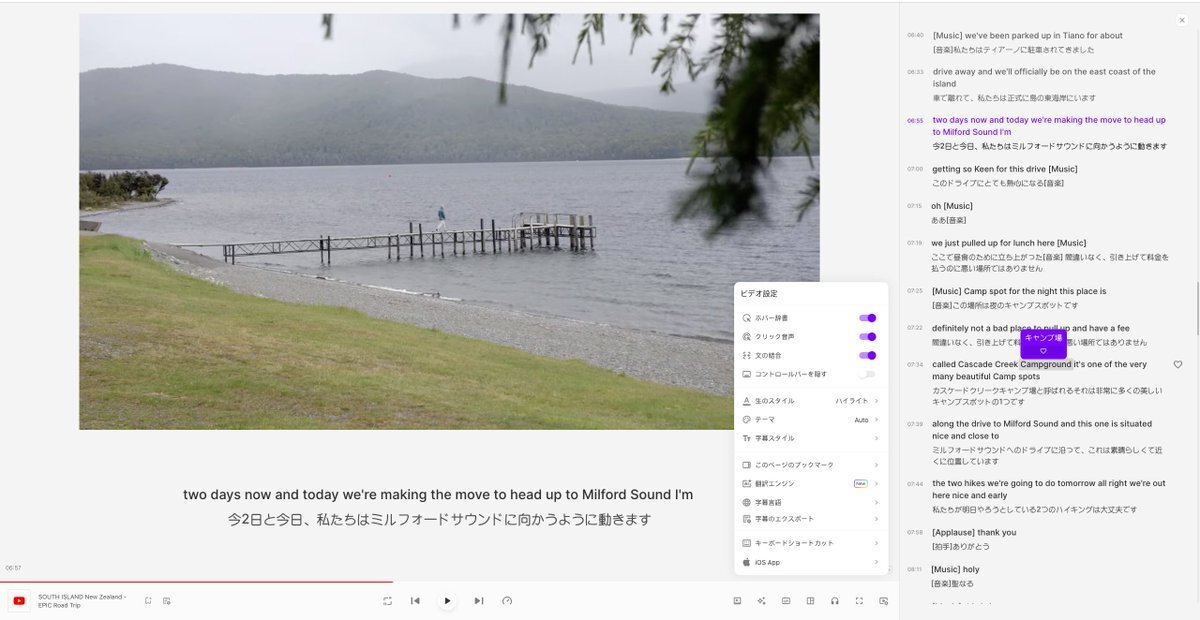Jump to the 07:00 transcript timestamp
The image size is (1200, 620).
tap(915, 169)
